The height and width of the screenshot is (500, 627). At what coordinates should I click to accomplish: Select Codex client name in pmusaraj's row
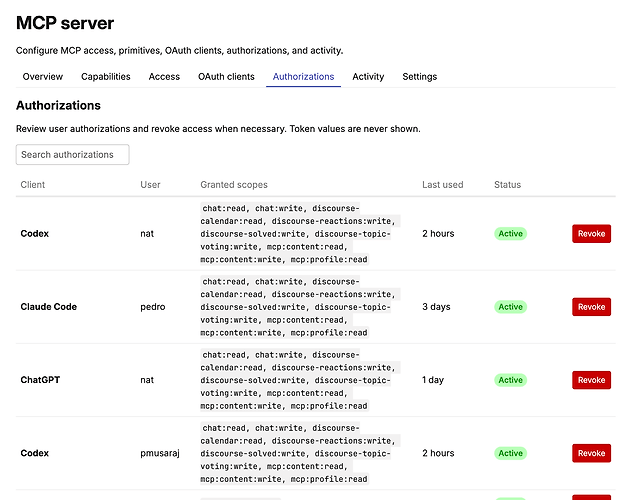34,453
